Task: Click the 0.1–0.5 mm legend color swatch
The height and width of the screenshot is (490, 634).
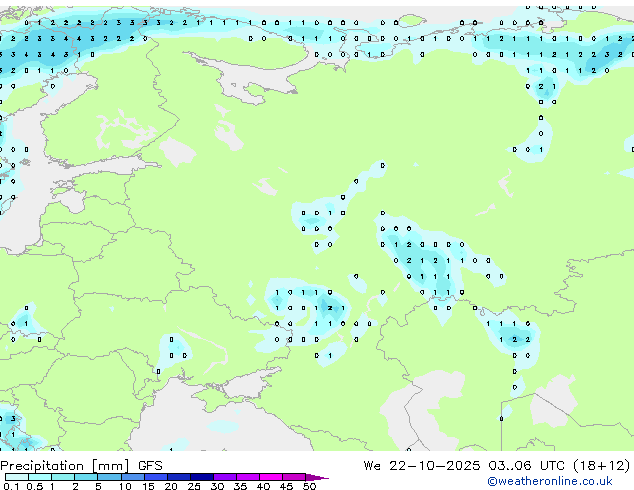Action: [17, 477]
